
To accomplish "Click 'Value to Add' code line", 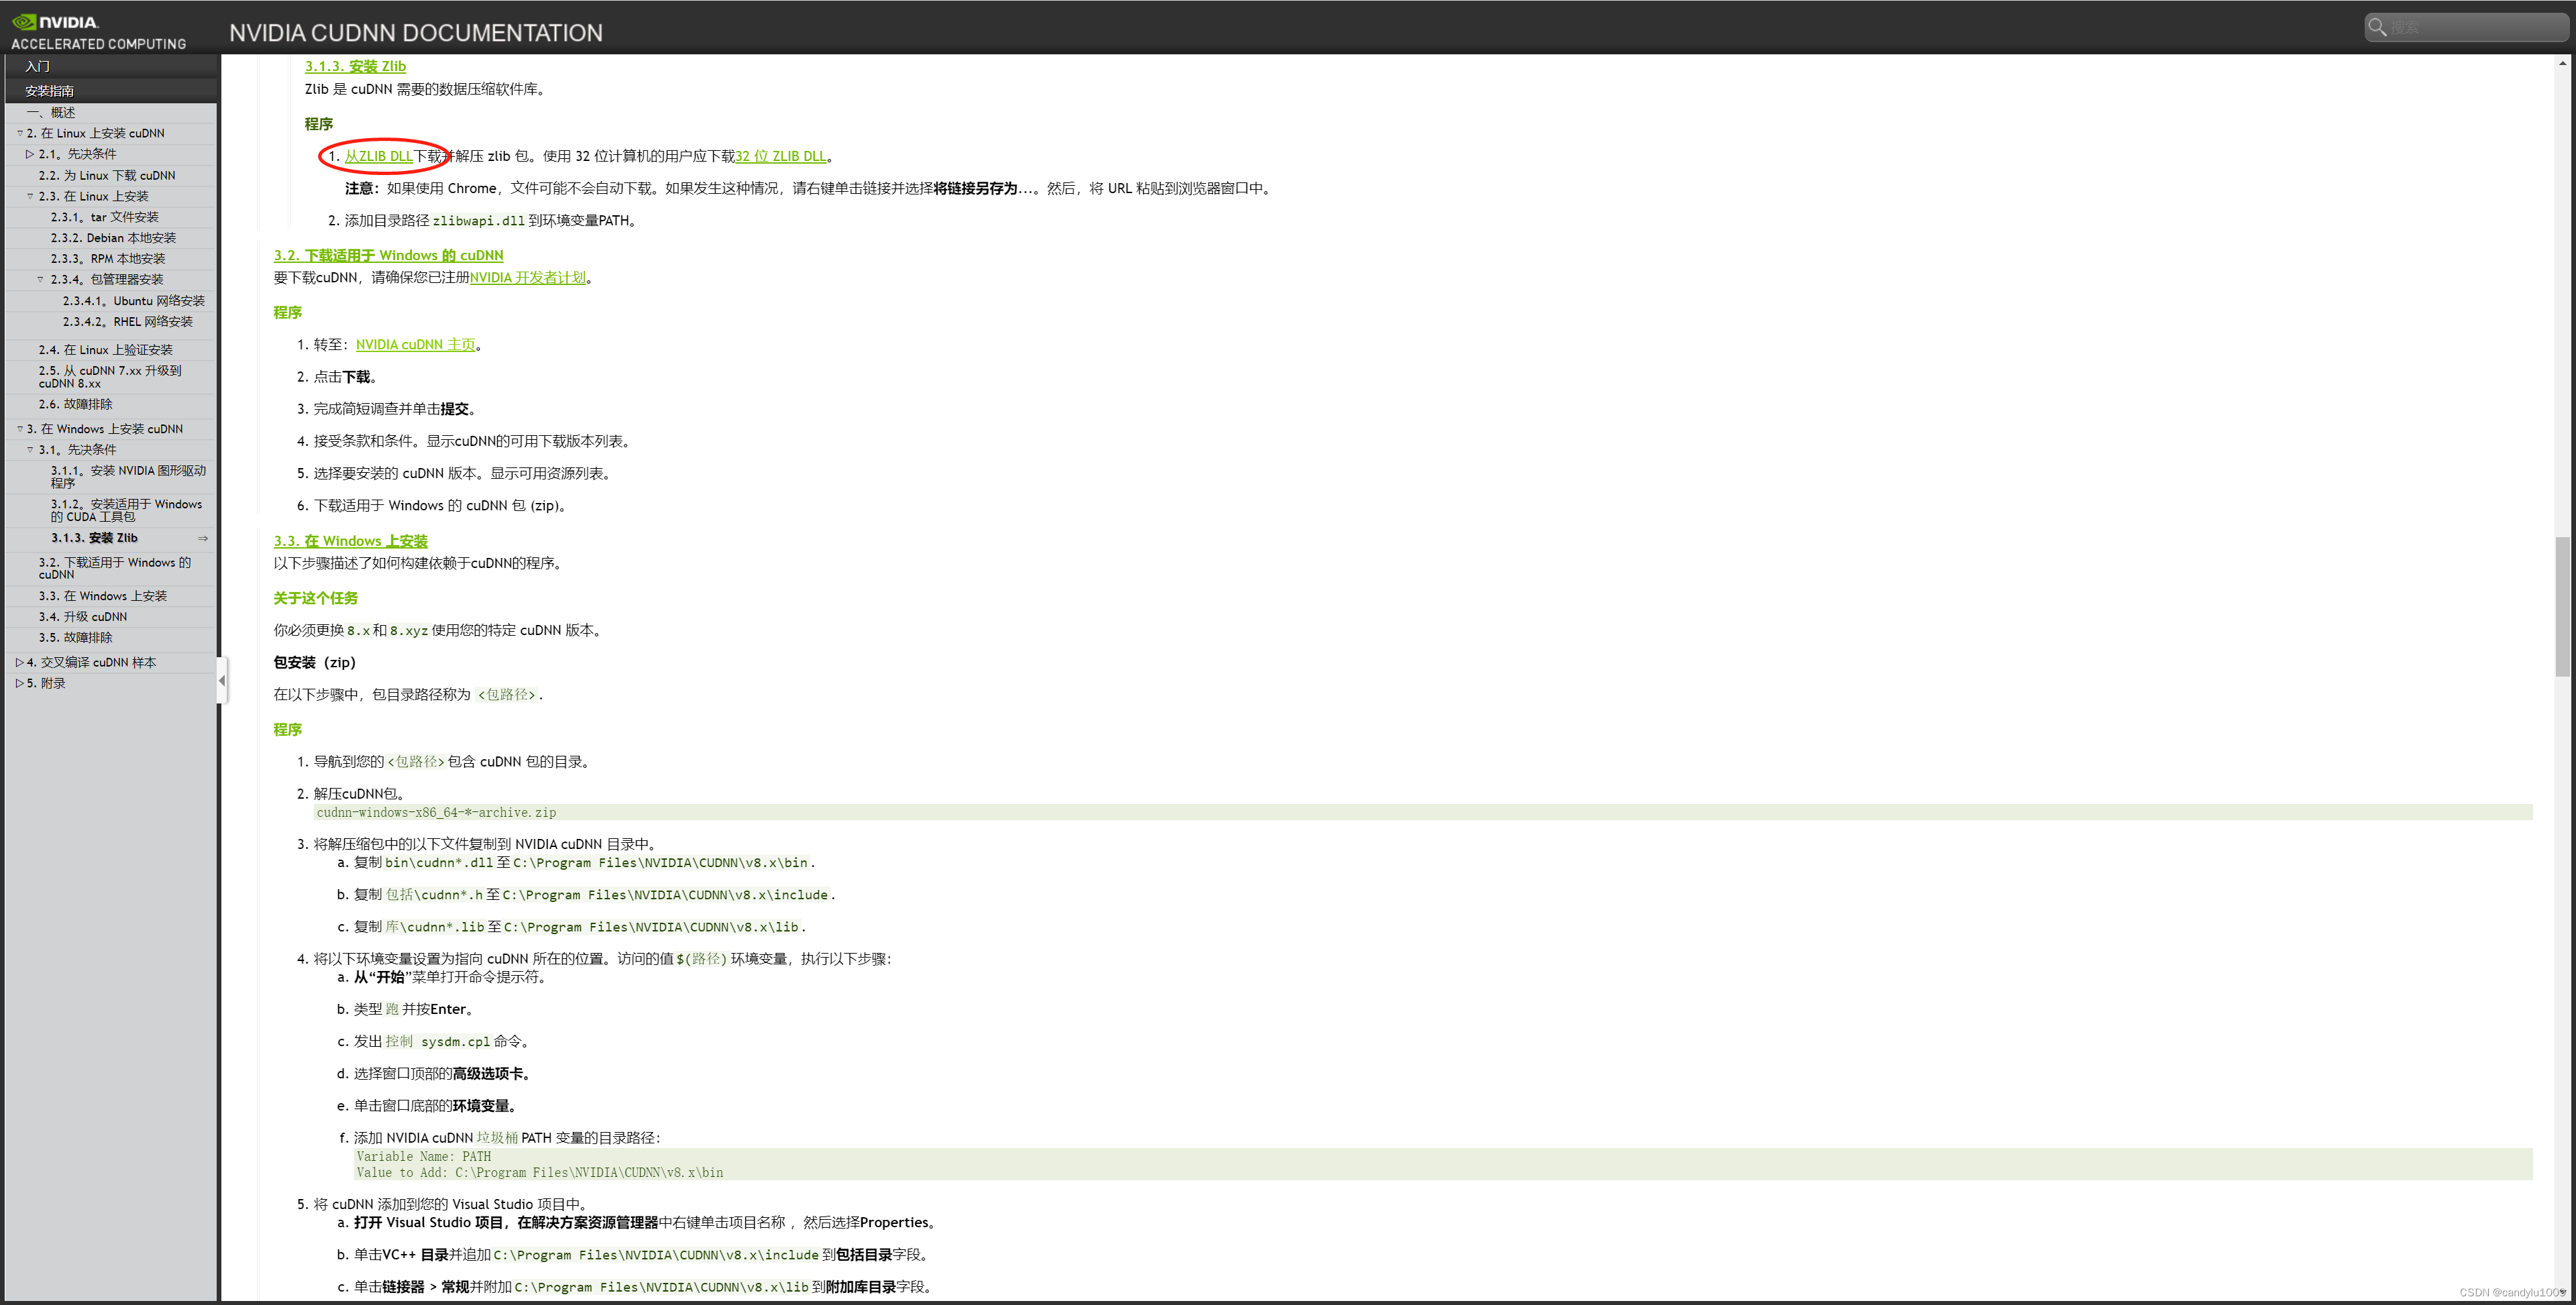I will [x=539, y=1173].
